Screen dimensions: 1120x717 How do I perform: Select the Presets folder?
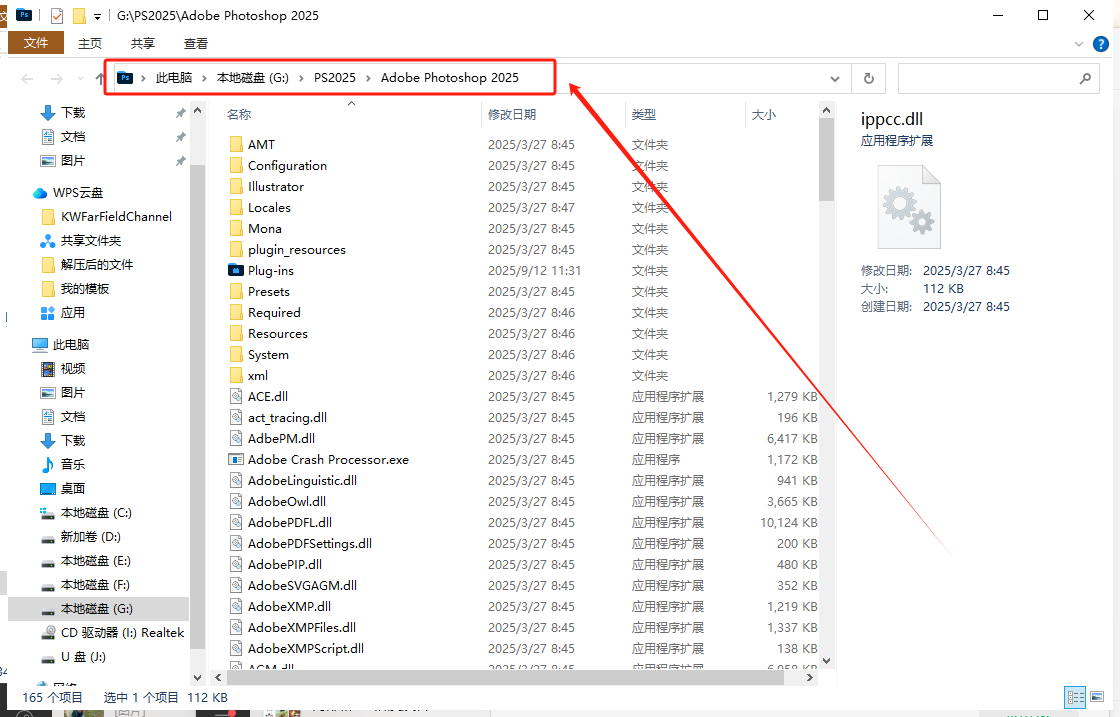[x=269, y=291]
